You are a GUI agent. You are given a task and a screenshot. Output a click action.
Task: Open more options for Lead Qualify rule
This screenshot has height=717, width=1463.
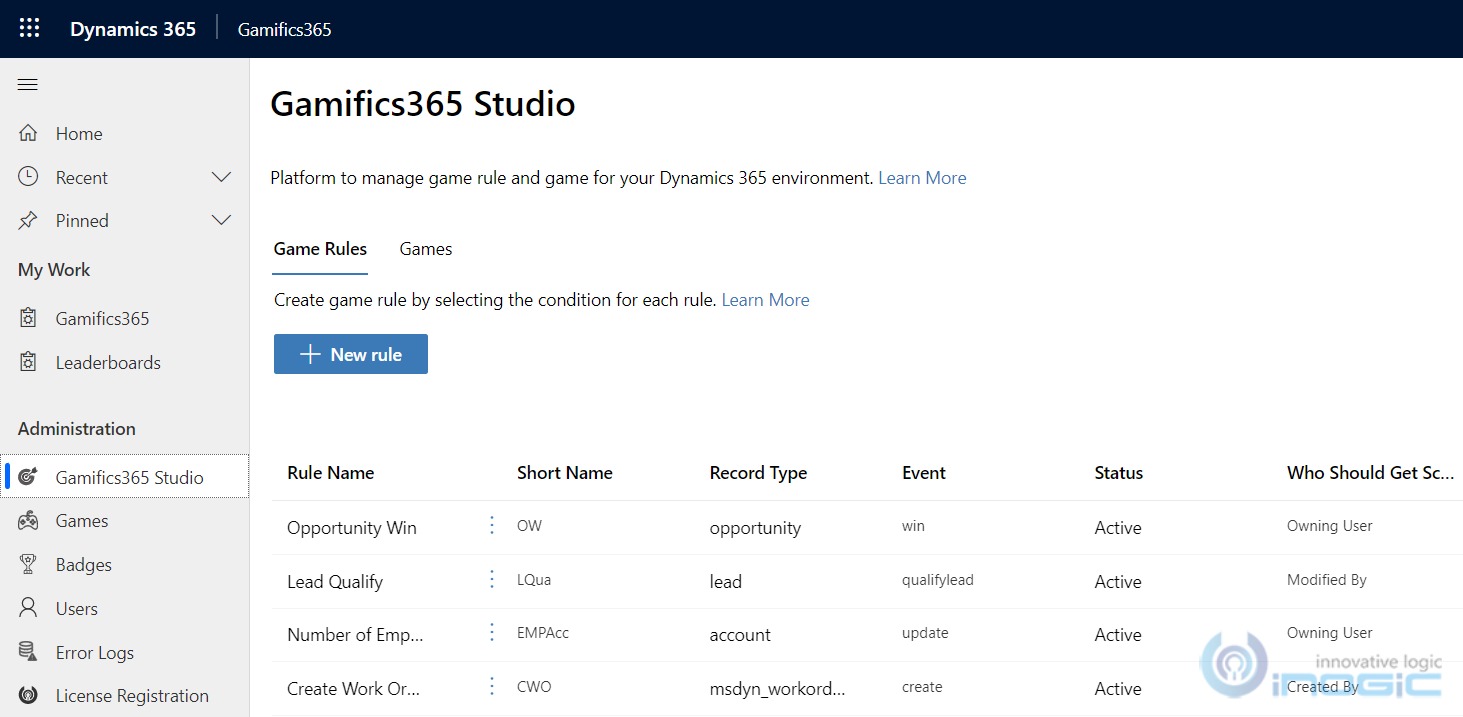(x=491, y=579)
